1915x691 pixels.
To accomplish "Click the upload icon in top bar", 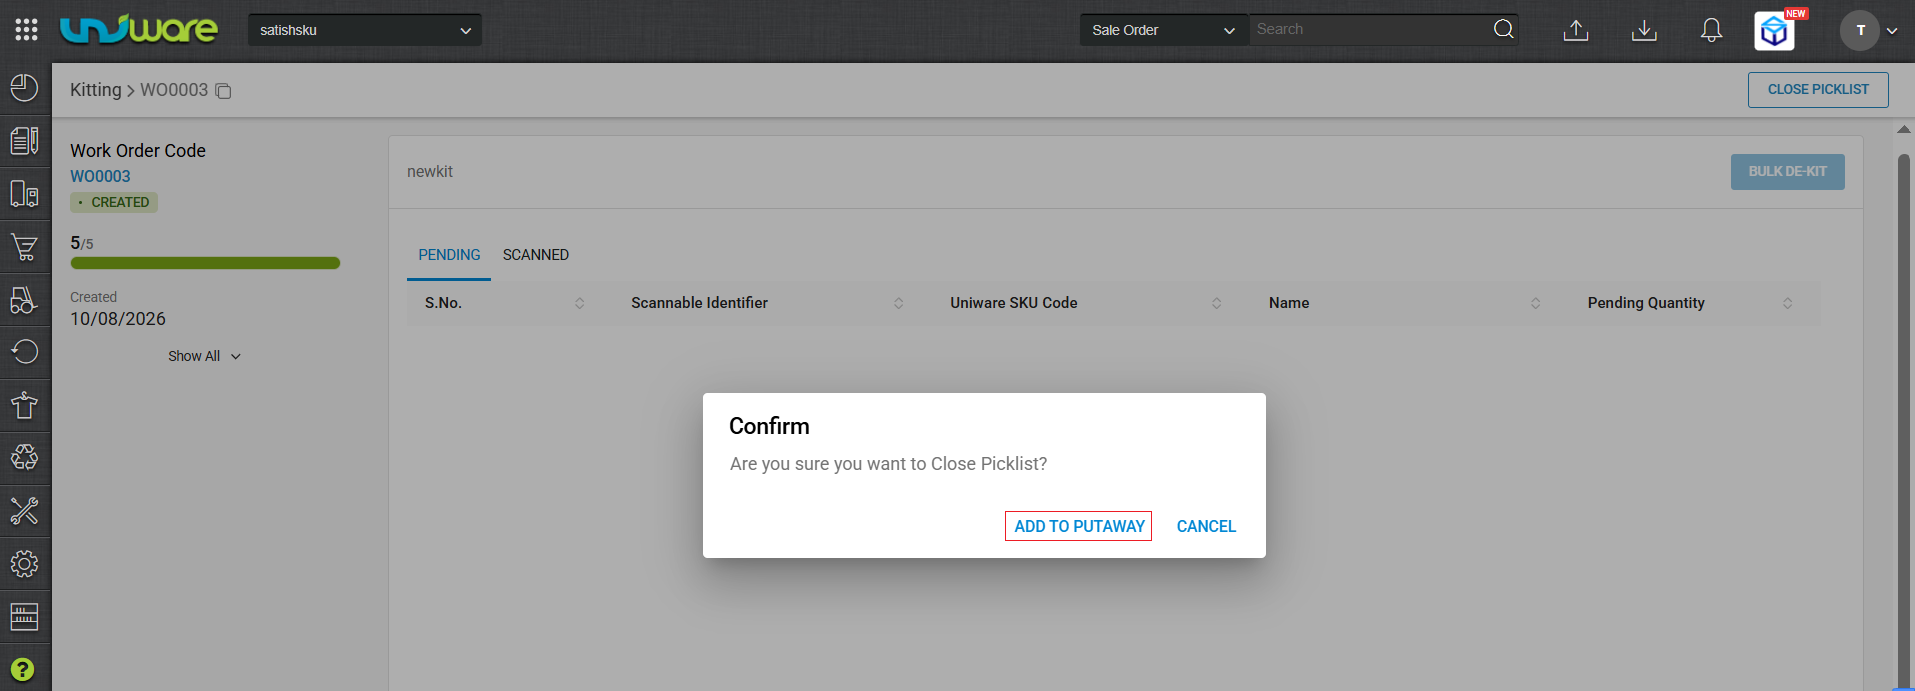I will point(1576,30).
